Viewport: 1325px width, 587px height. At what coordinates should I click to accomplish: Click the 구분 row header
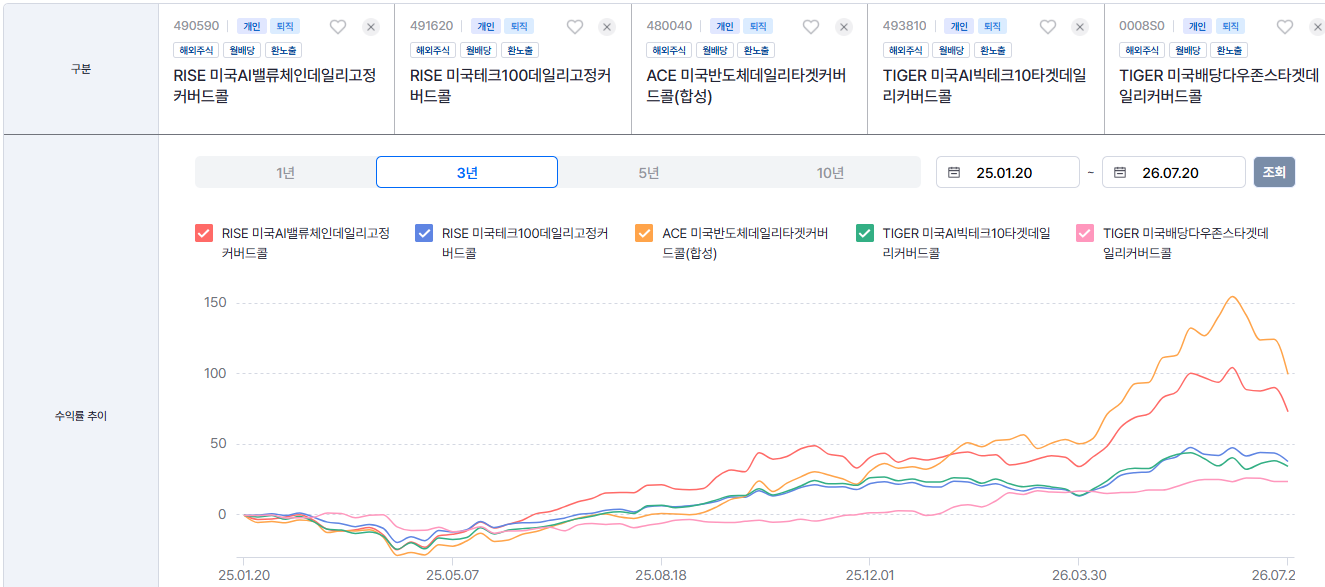tap(81, 69)
